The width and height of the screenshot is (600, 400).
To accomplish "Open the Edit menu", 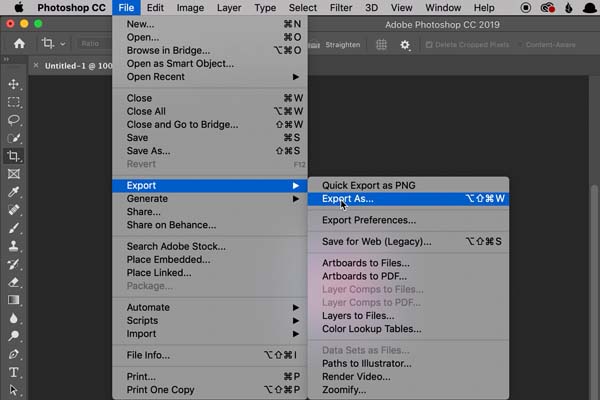I will (155, 8).
